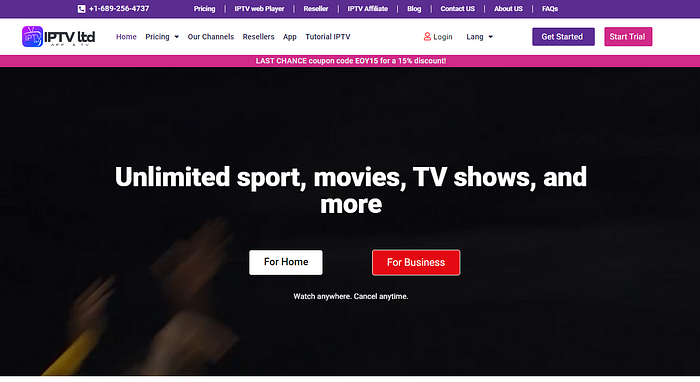Open Our Channels menu item
700x382 pixels.
[211, 37]
